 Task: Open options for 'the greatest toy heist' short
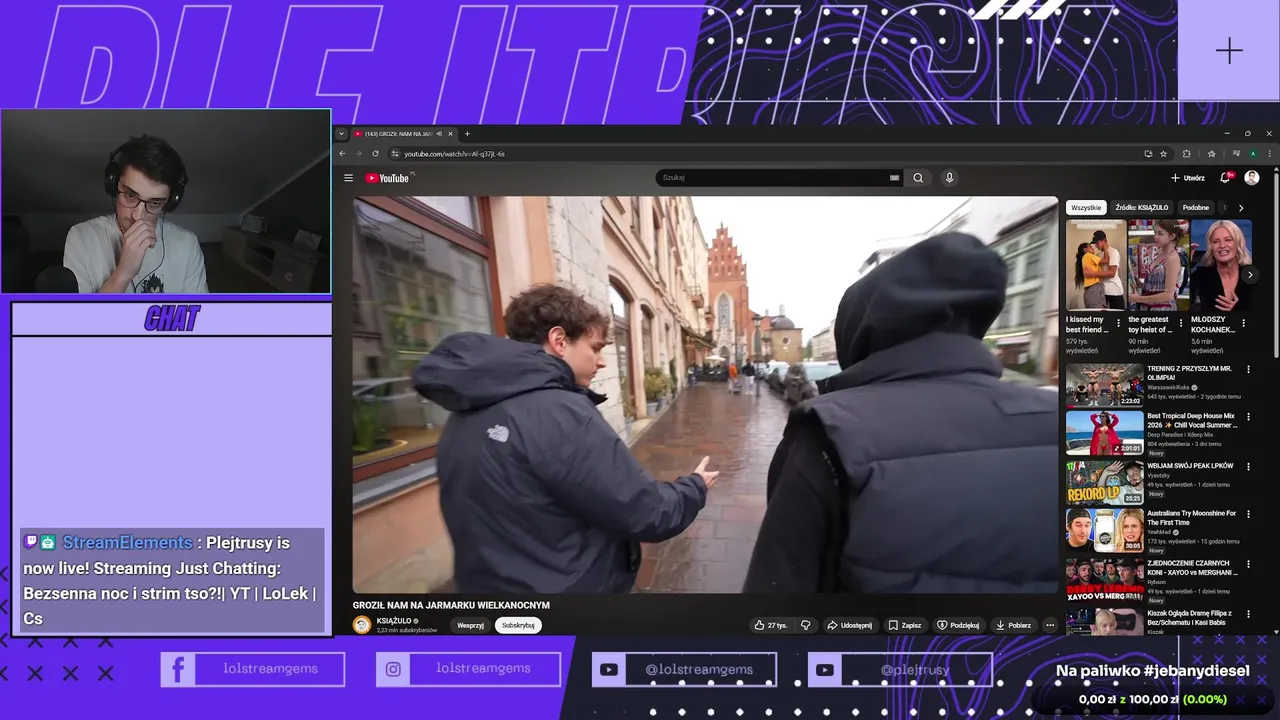(x=1181, y=324)
